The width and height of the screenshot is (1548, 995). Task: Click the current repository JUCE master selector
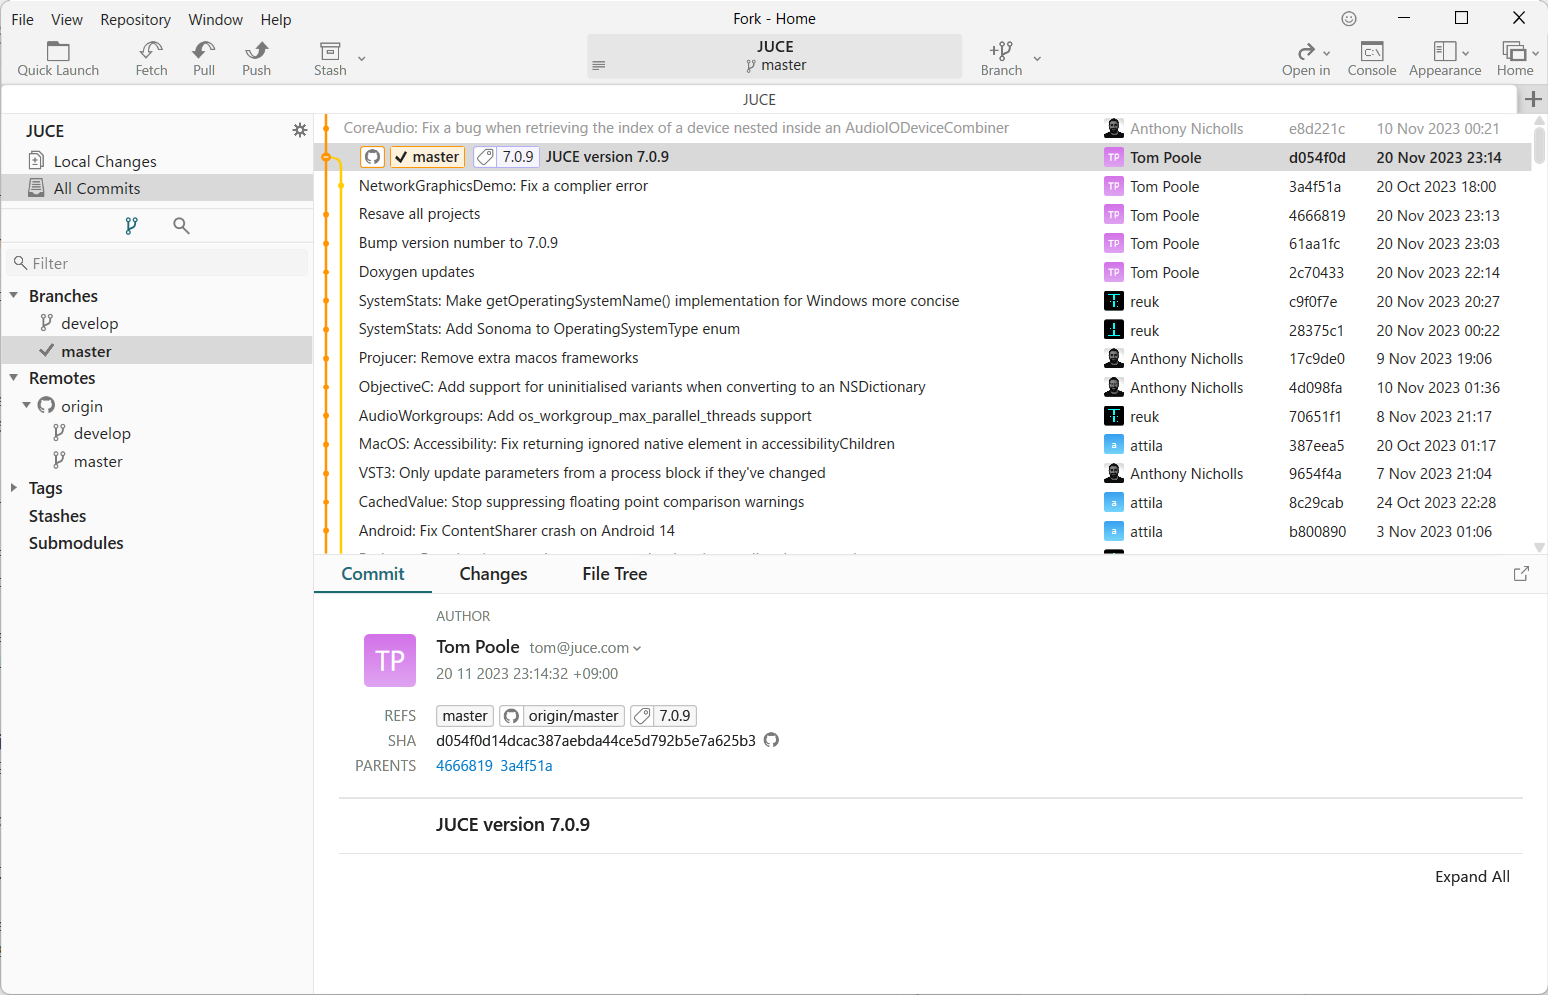pos(775,56)
